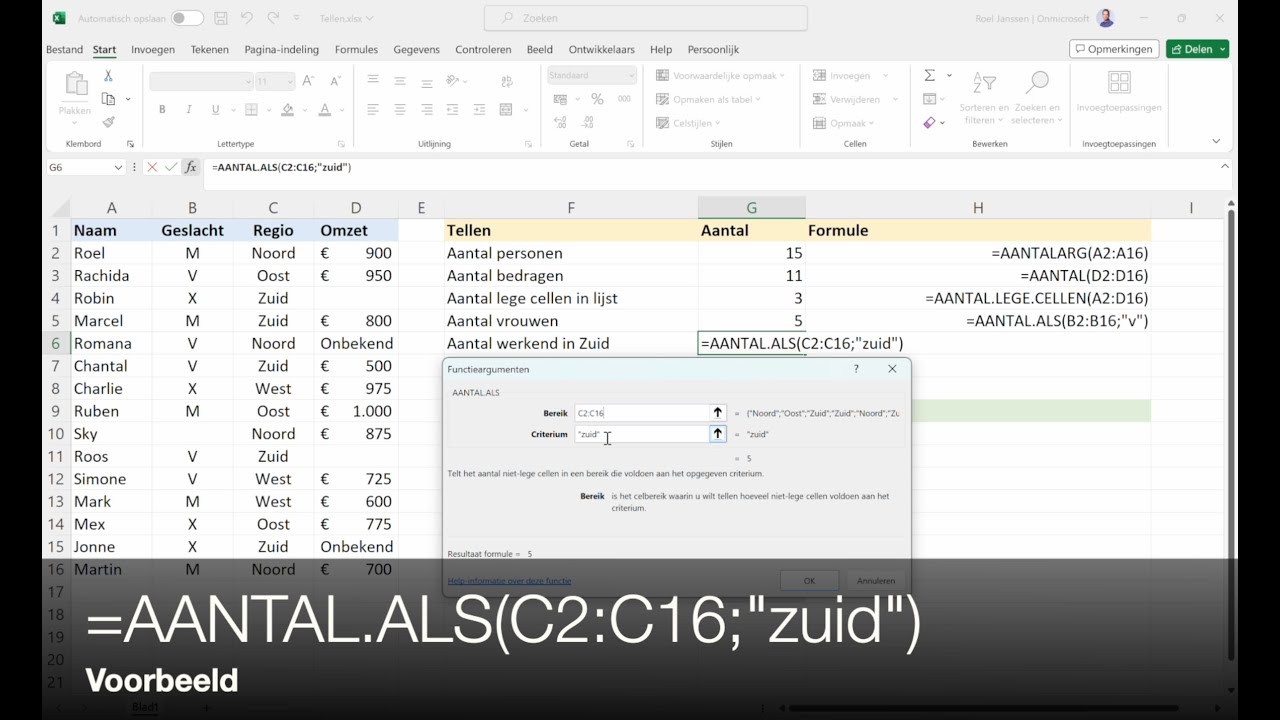This screenshot has width=1280, height=720.
Task: Open the Standaard number format dropdown
Action: click(631, 75)
